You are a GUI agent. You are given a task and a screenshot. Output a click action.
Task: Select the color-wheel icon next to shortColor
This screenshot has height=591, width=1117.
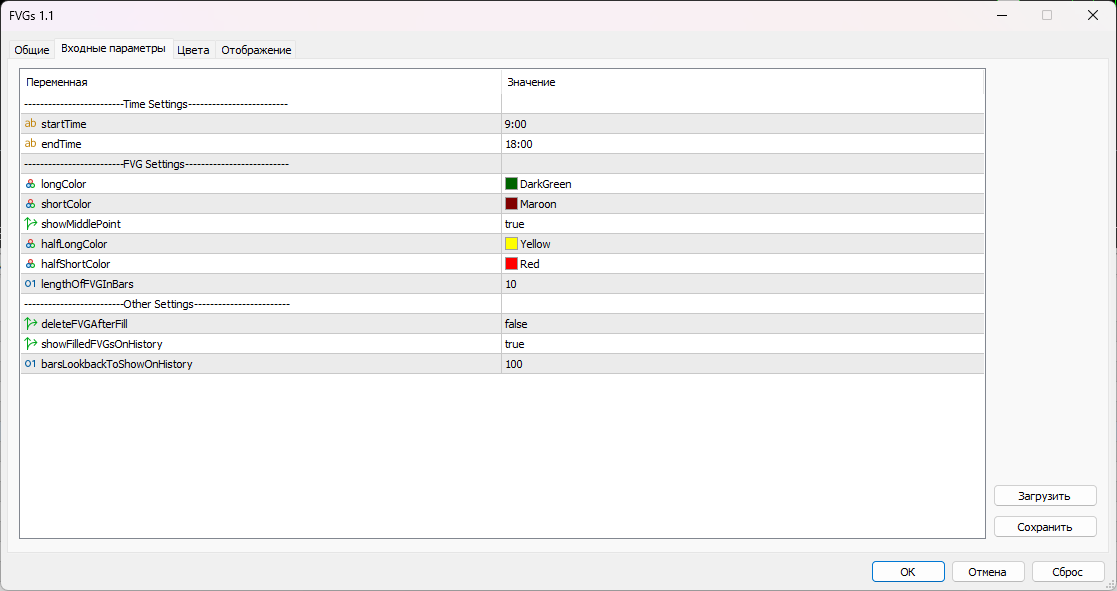[30, 203]
